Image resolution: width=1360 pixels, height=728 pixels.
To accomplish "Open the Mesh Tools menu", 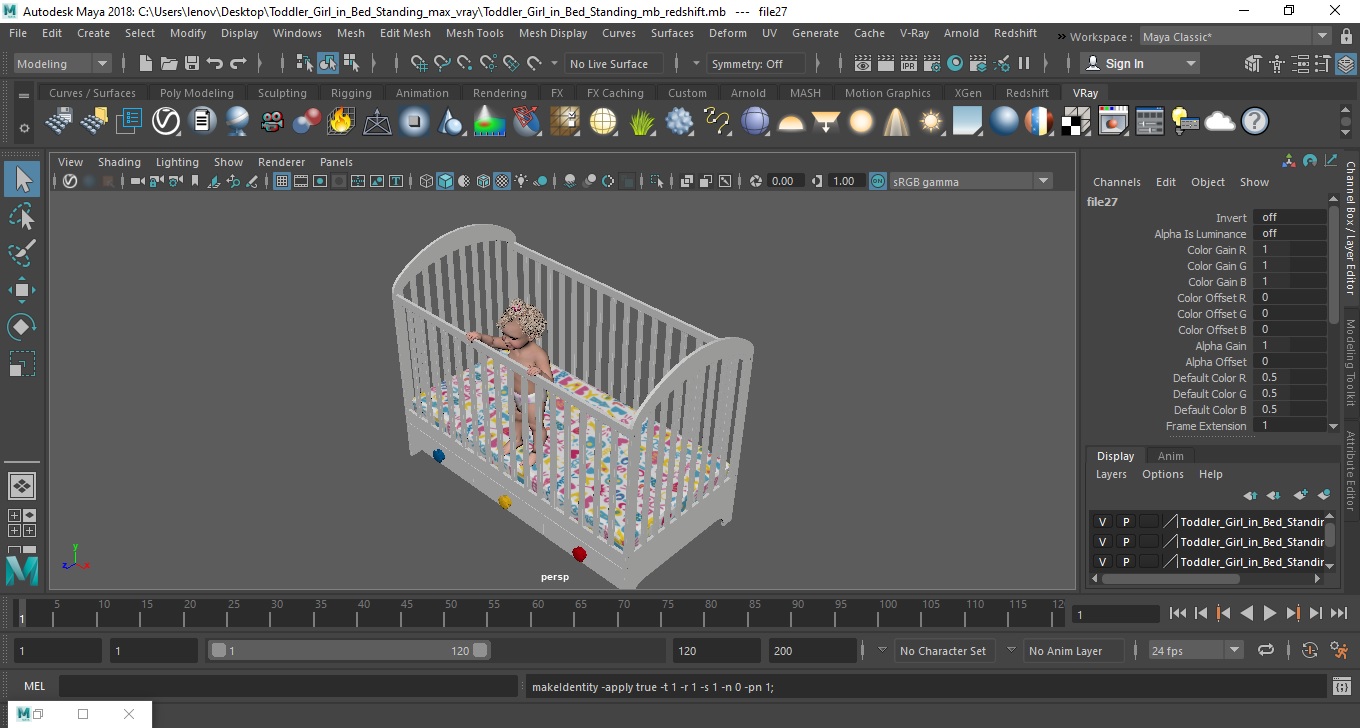I will (475, 33).
